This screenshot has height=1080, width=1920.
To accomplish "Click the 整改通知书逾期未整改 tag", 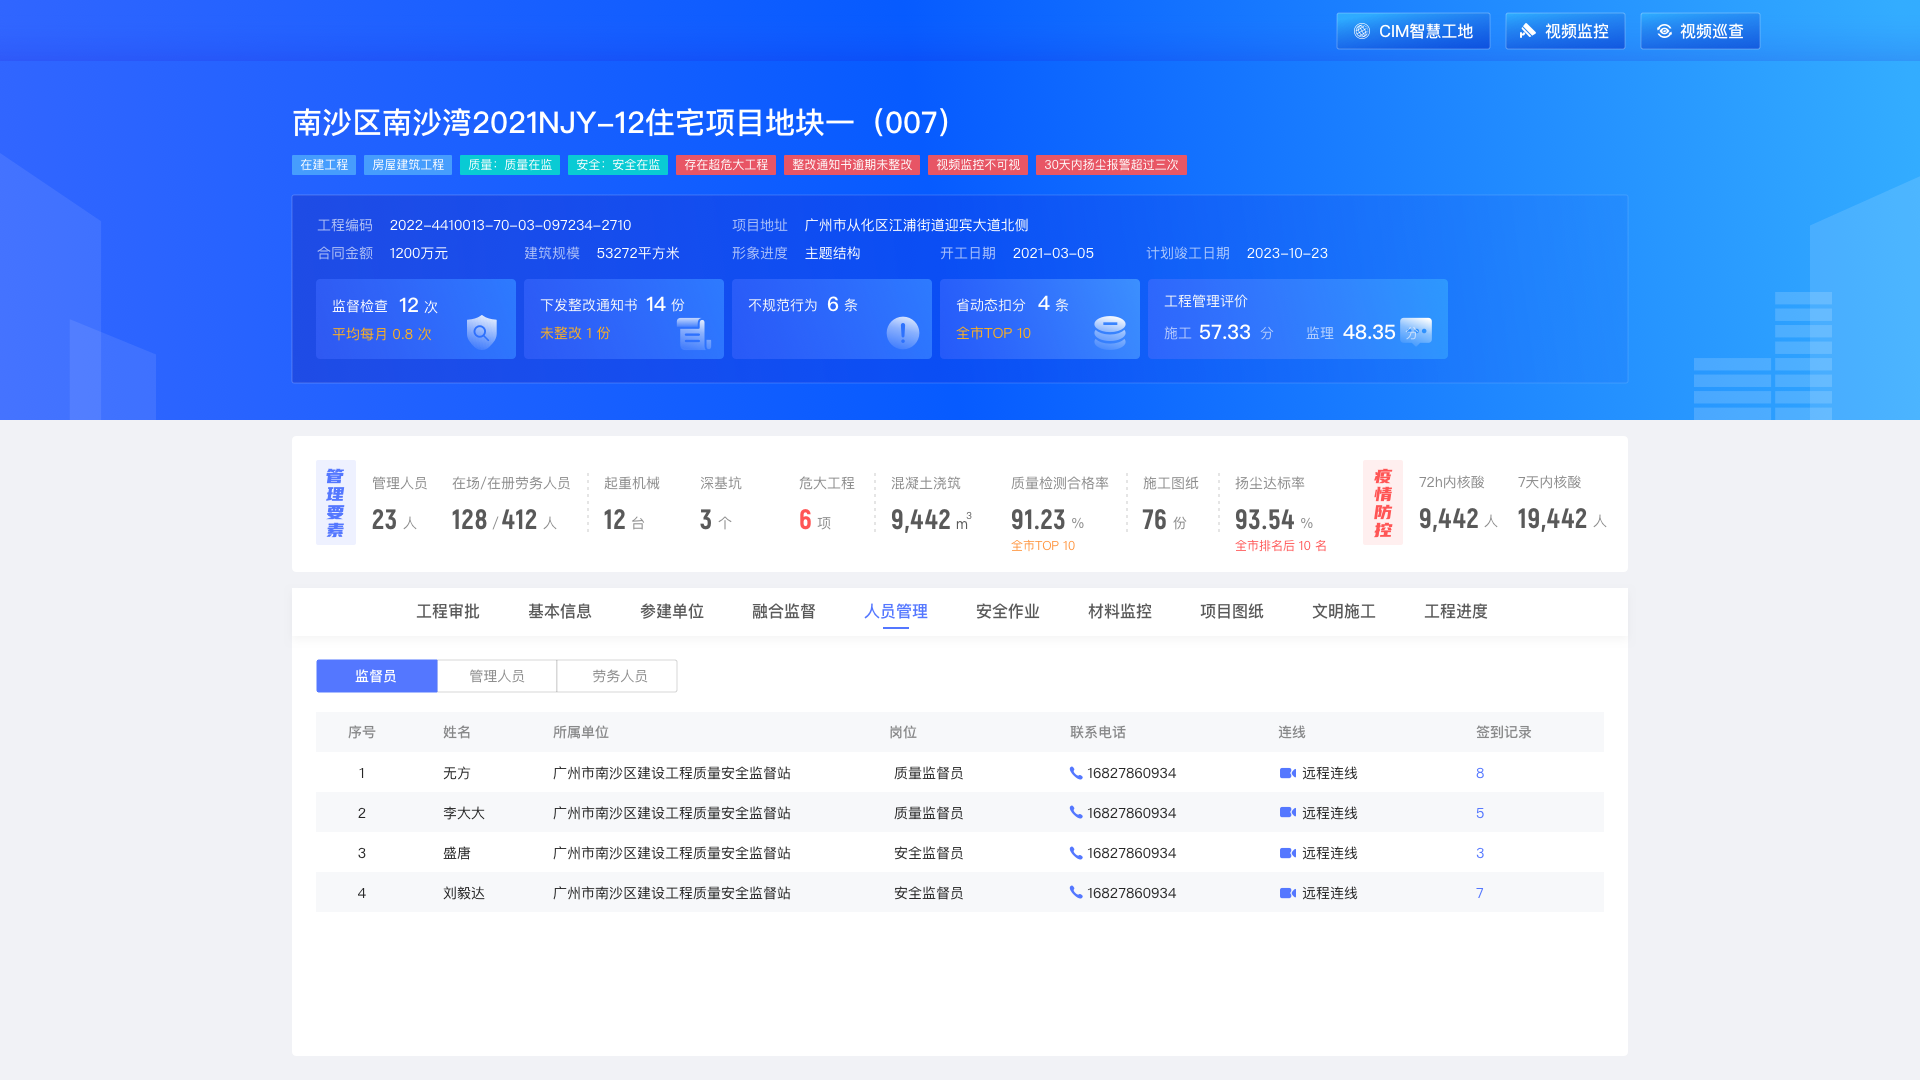I will click(x=852, y=165).
